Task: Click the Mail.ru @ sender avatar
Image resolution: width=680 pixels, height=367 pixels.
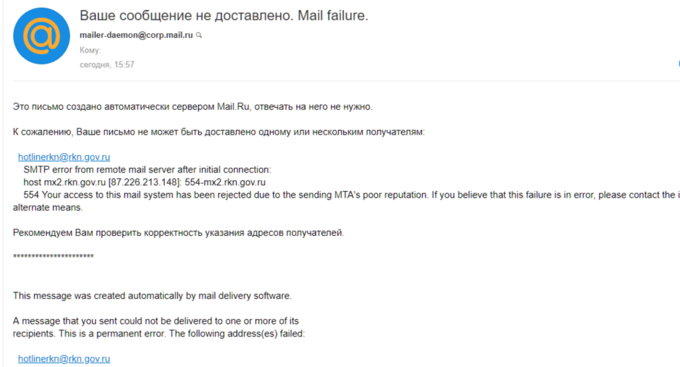Action: coord(42,36)
